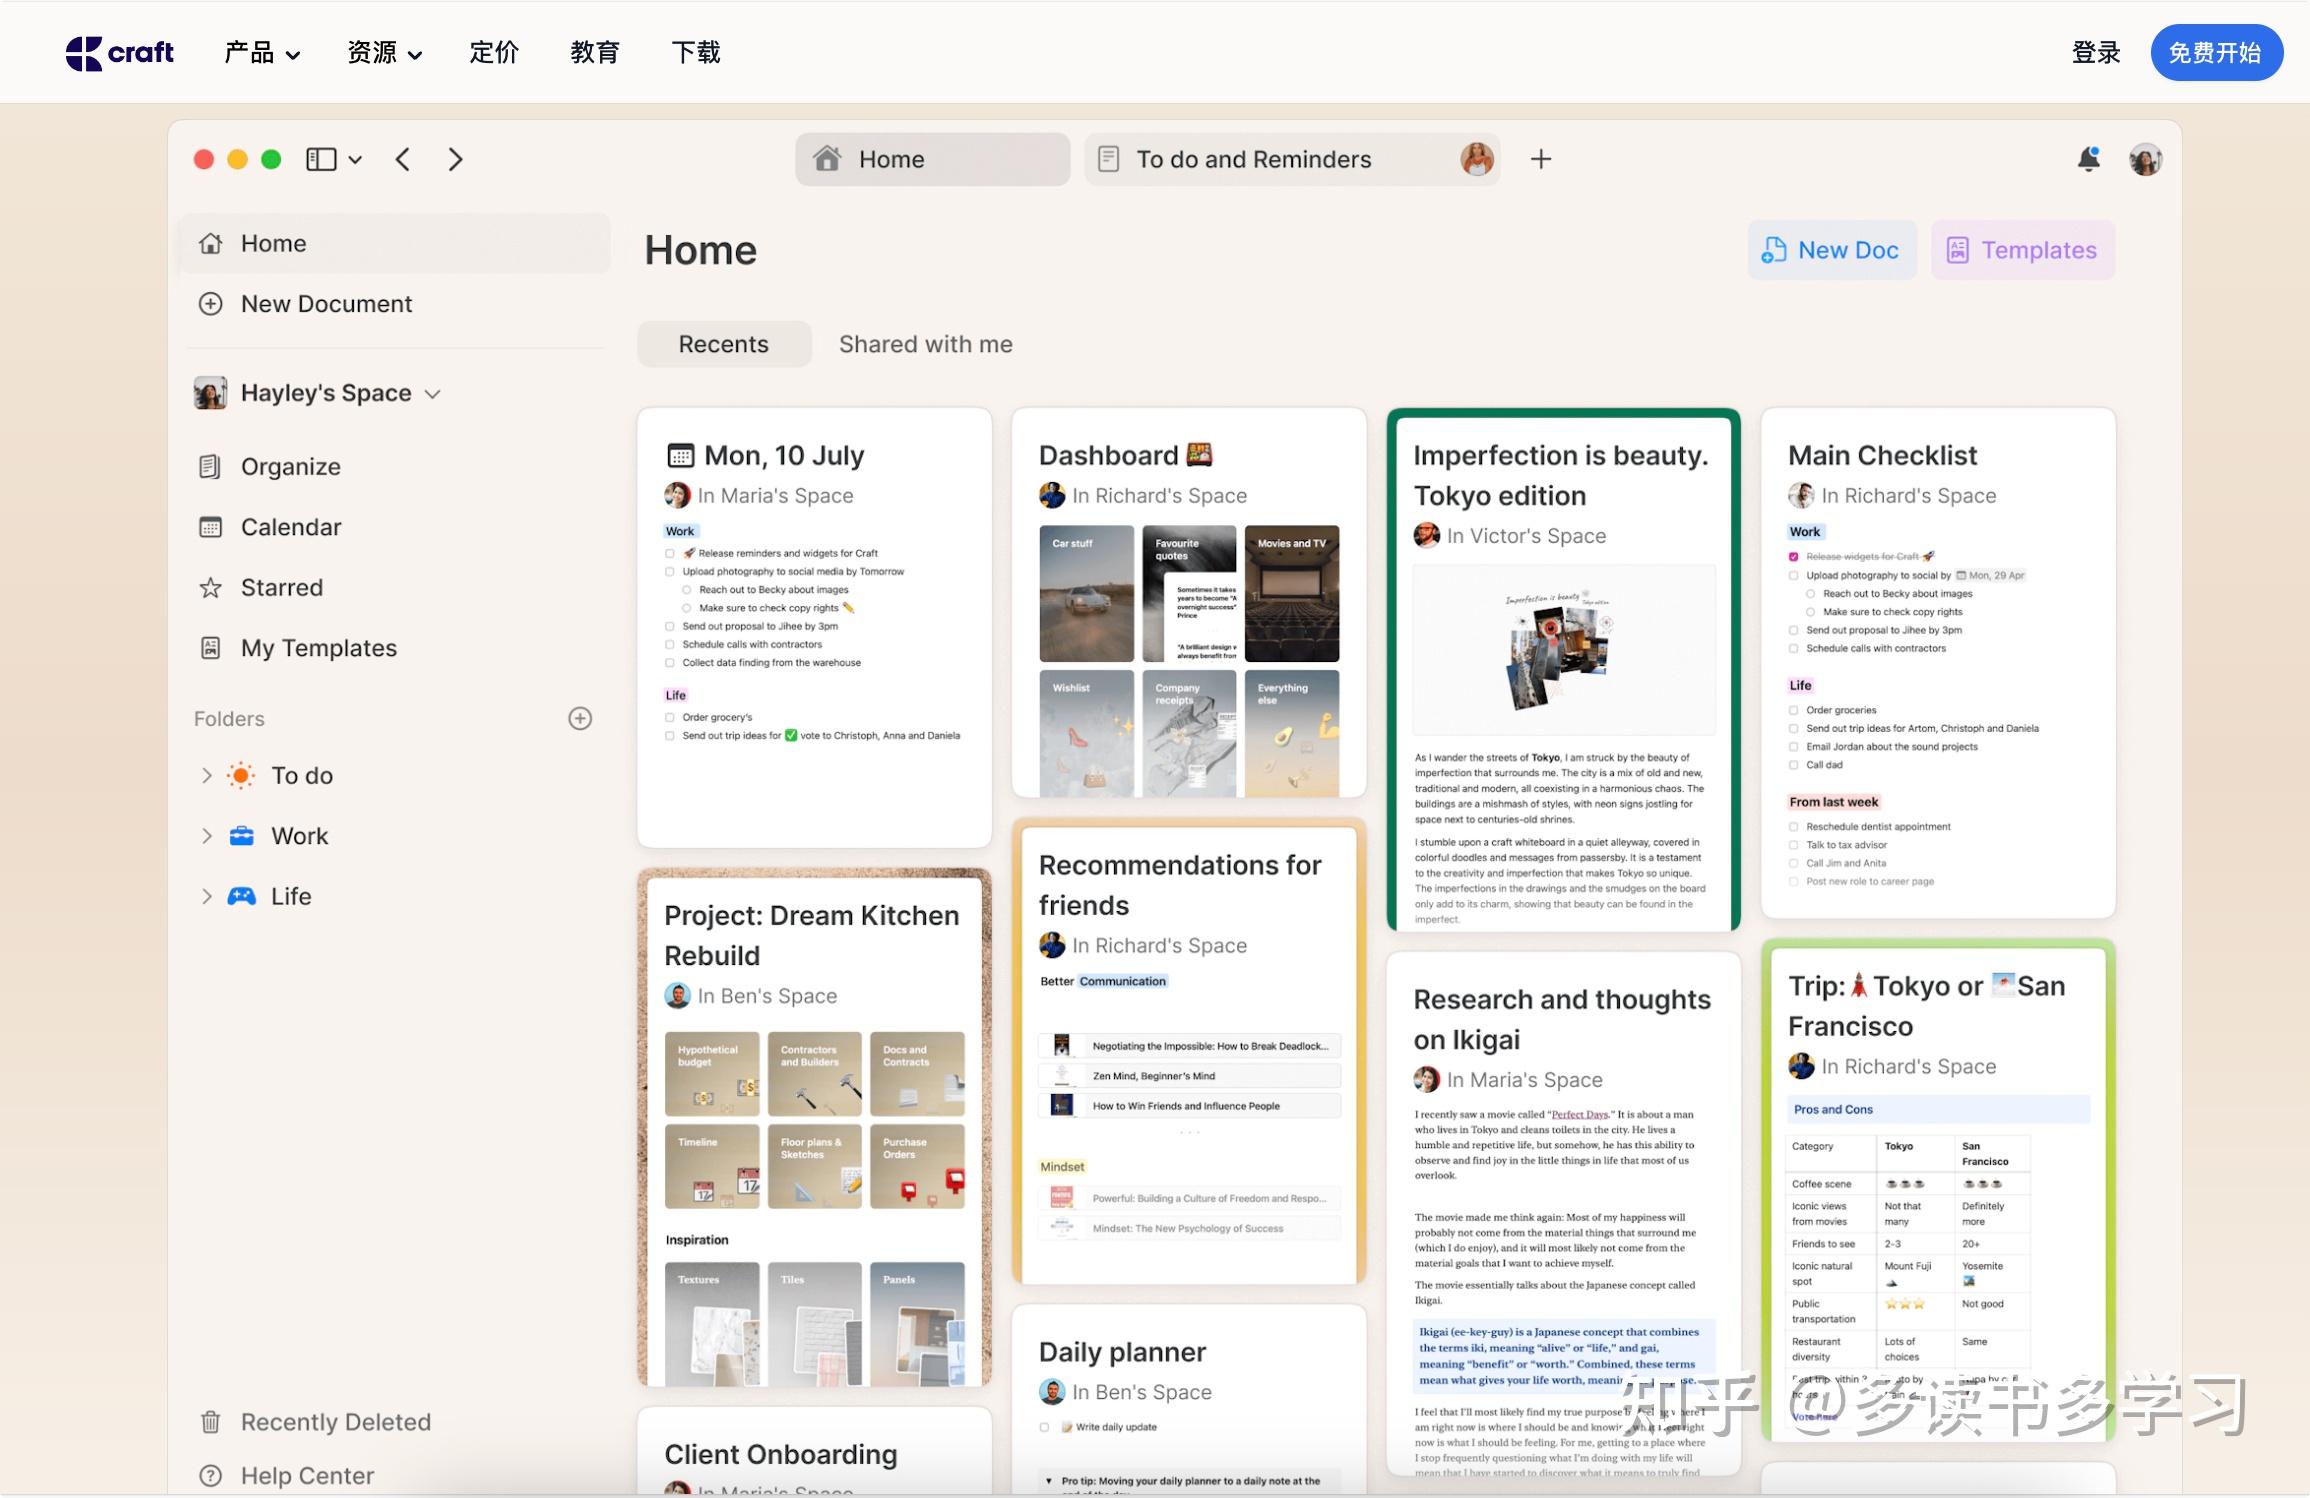
Task: Switch to the Recents tab
Action: point(724,344)
